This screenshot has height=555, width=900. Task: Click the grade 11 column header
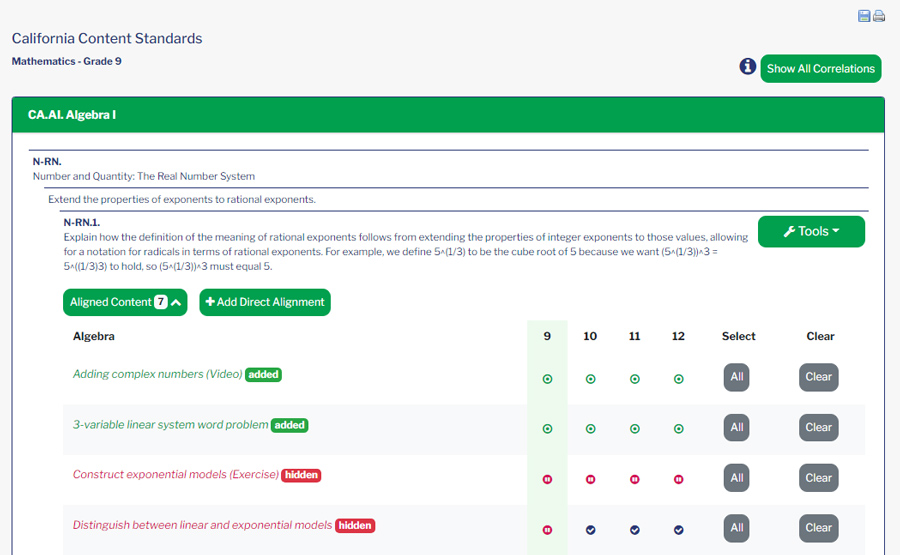[x=634, y=336]
